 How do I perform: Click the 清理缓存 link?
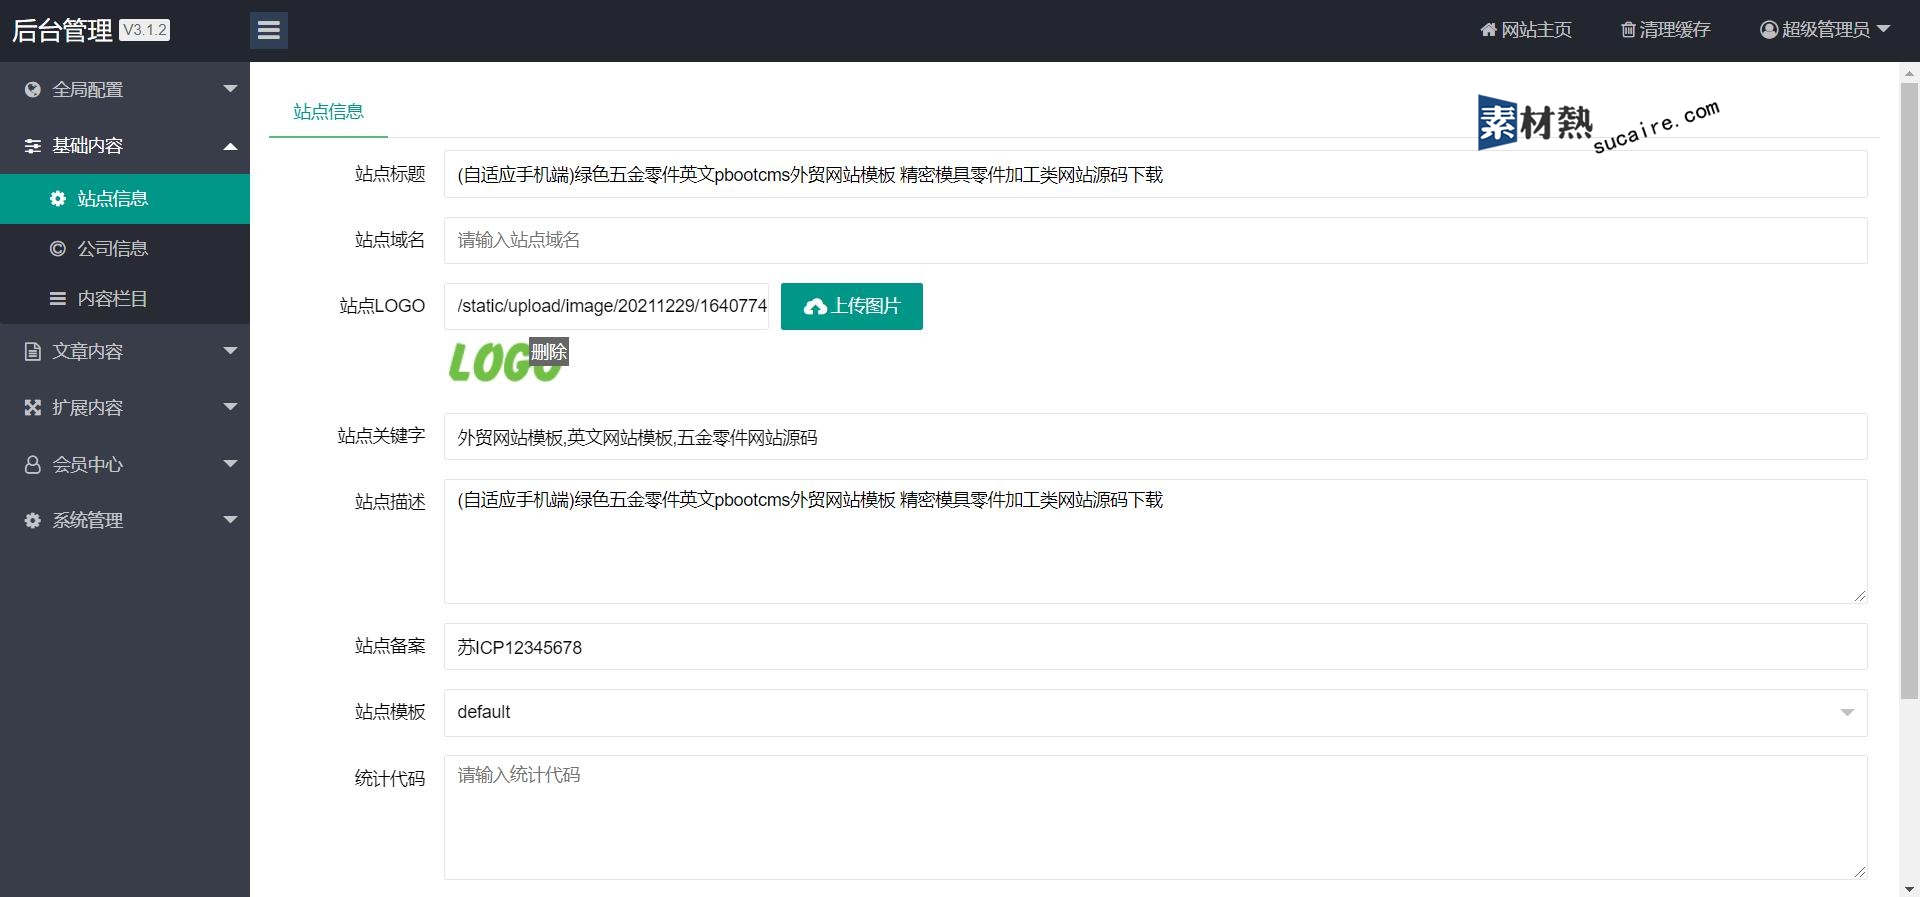(x=1666, y=30)
